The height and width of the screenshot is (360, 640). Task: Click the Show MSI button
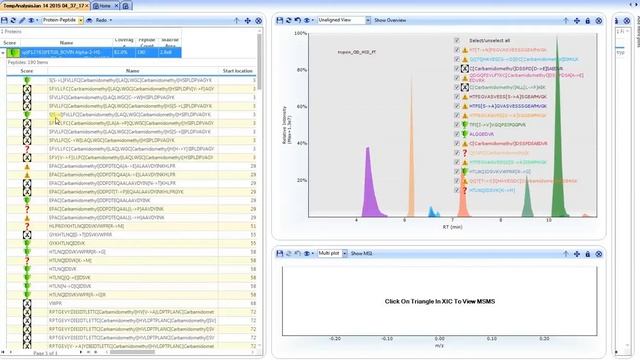pyautogui.click(x=362, y=253)
